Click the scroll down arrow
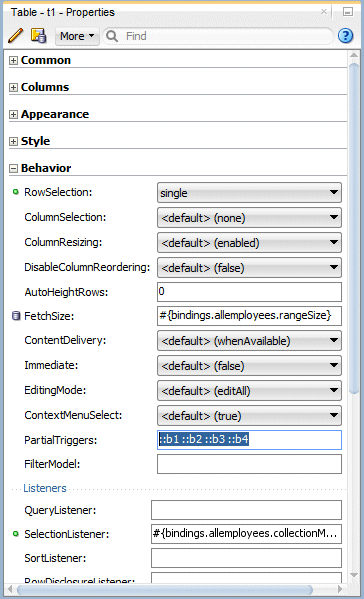Image resolution: width=364 pixels, height=599 pixels. point(354,575)
